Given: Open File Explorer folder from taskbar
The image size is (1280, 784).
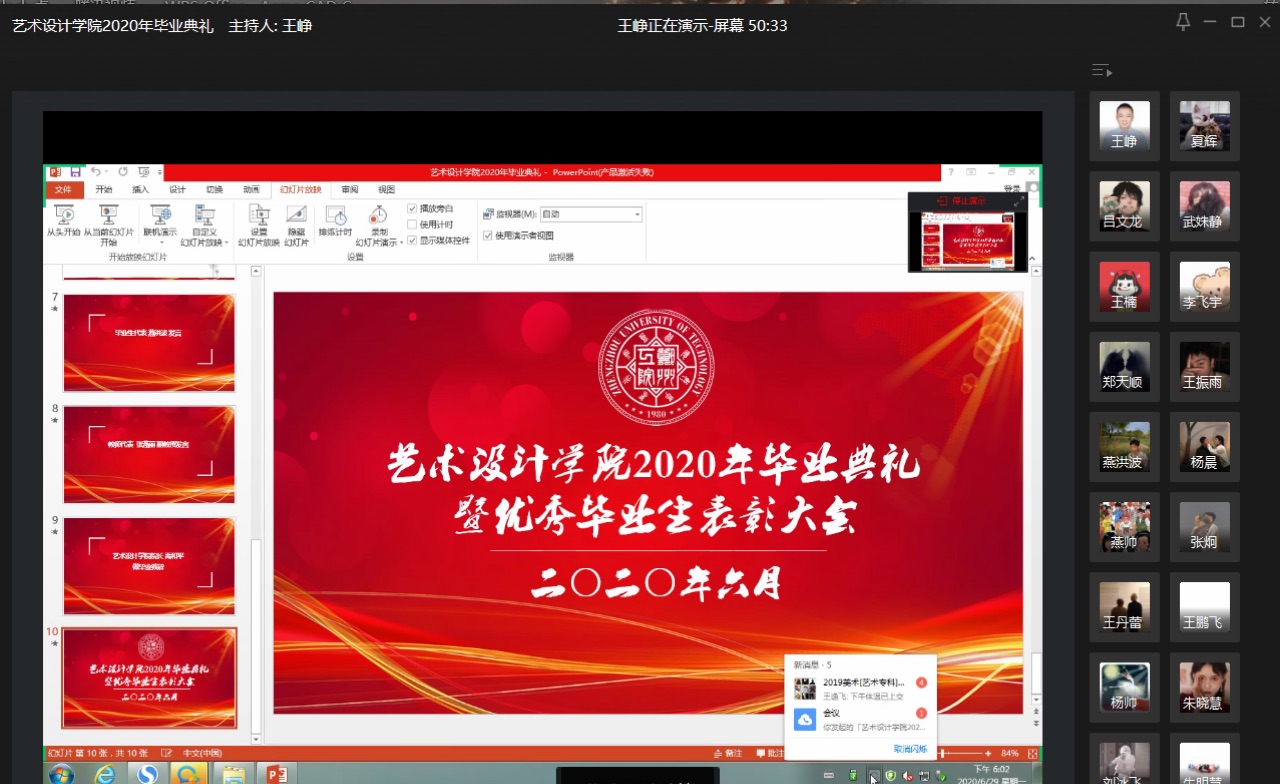Looking at the screenshot, I should pyautogui.click(x=233, y=773).
